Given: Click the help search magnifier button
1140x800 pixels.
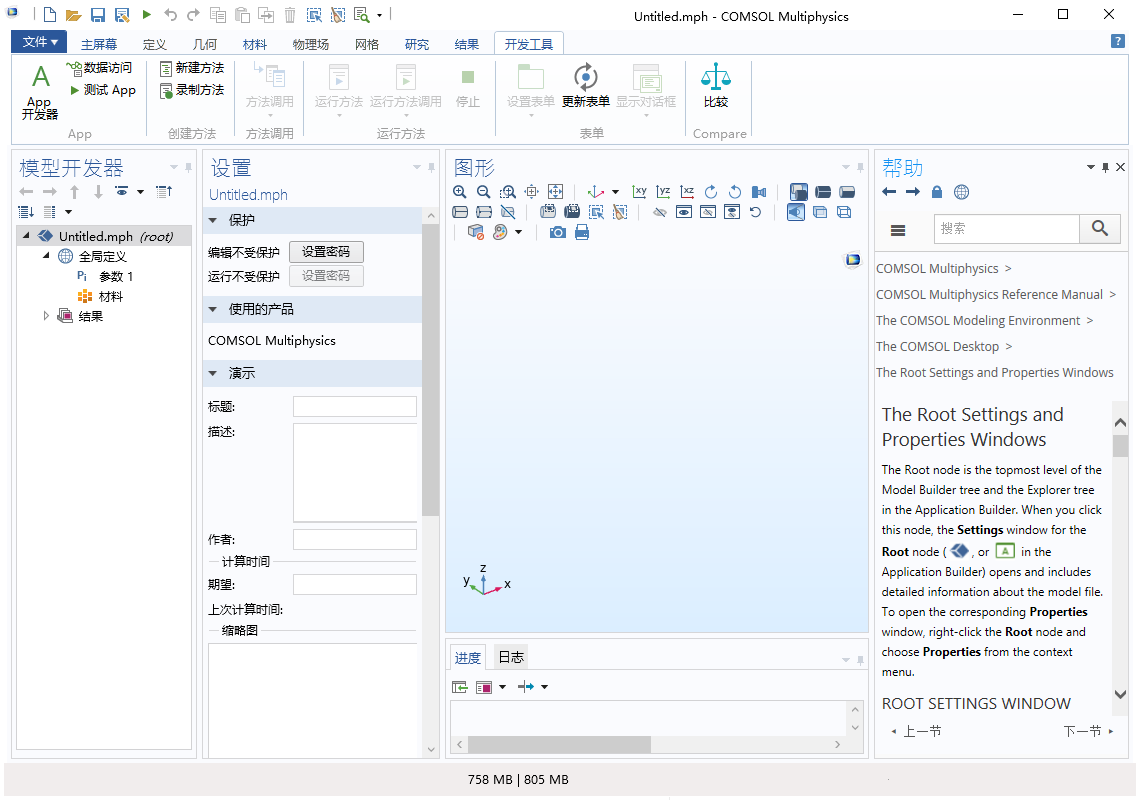Looking at the screenshot, I should tap(1100, 228).
